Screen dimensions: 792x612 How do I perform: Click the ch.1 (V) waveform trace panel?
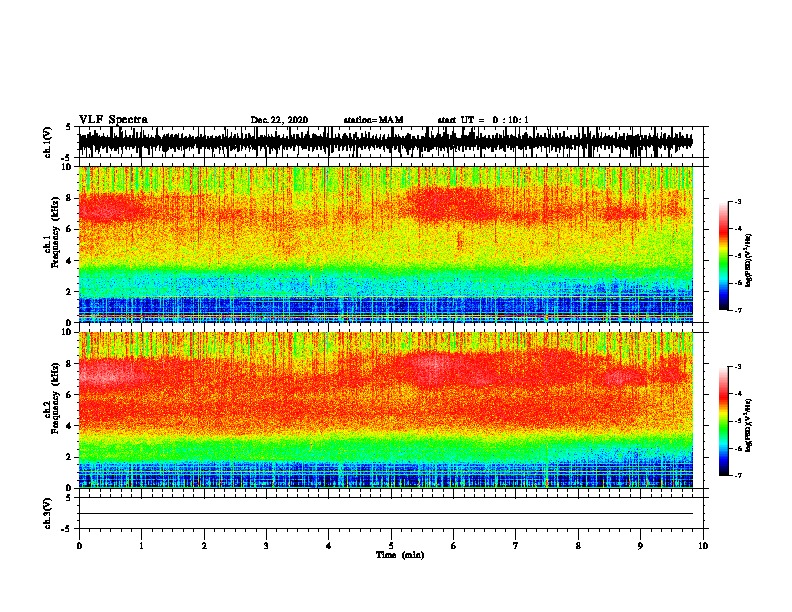click(x=390, y=142)
